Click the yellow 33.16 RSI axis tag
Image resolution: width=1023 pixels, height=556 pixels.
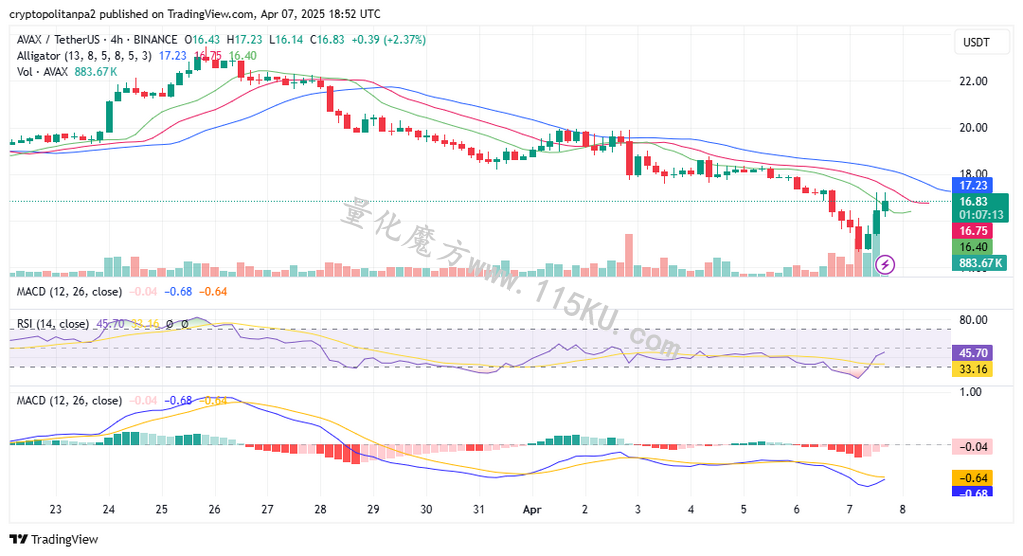pyautogui.click(x=973, y=369)
